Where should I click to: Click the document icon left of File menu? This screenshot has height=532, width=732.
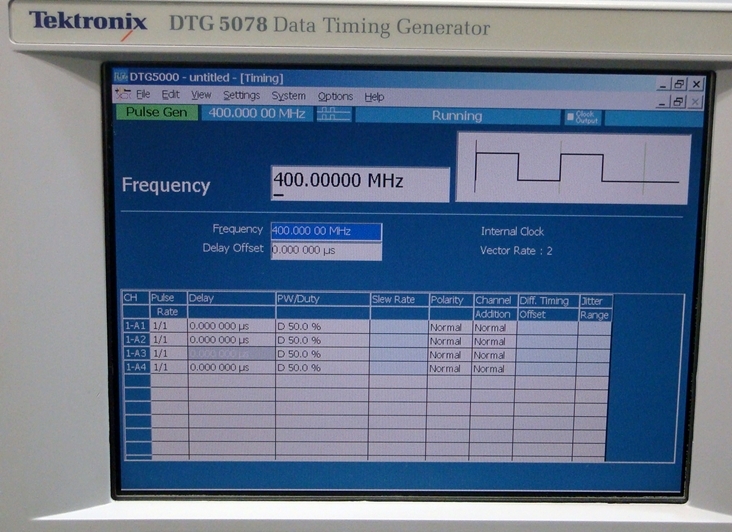point(123,94)
